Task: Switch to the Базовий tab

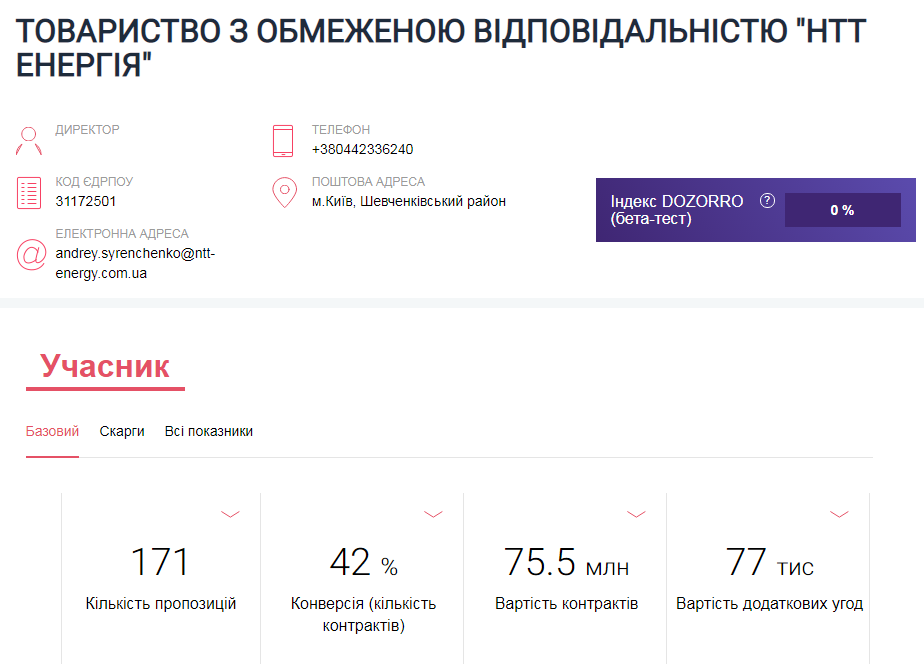Action: click(x=52, y=432)
